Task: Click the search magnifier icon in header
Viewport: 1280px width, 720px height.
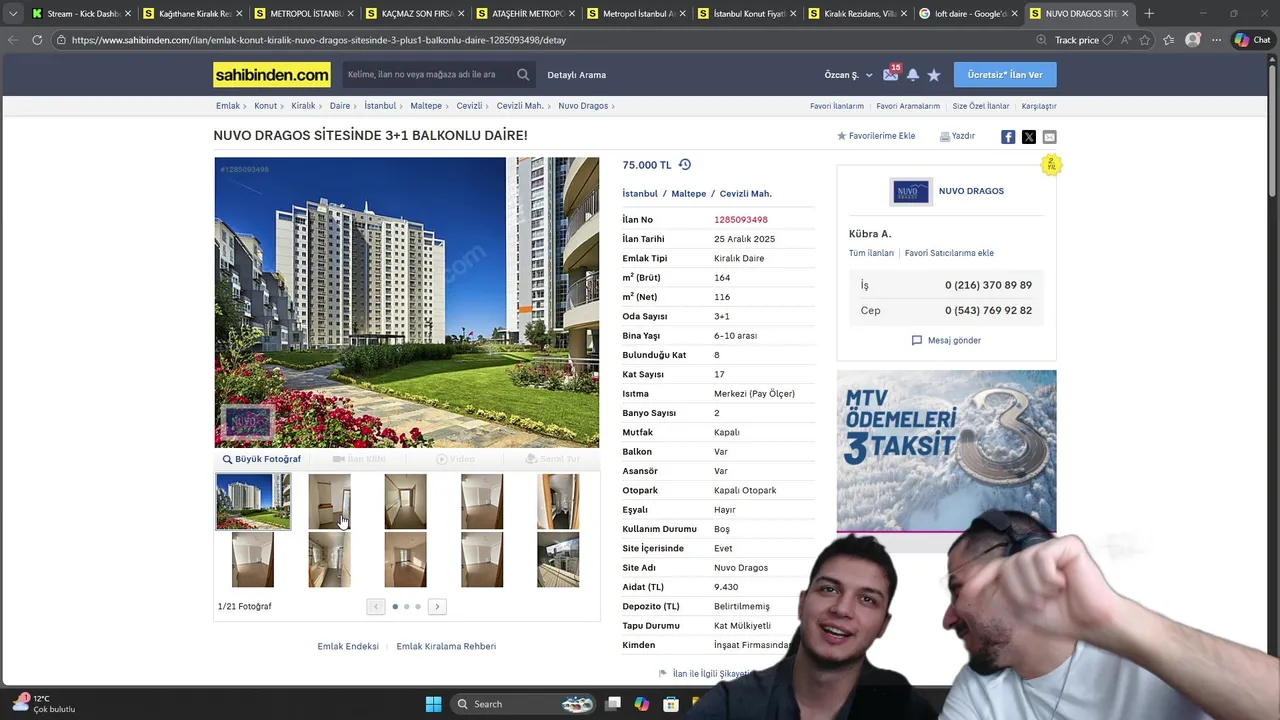Action: [x=523, y=75]
